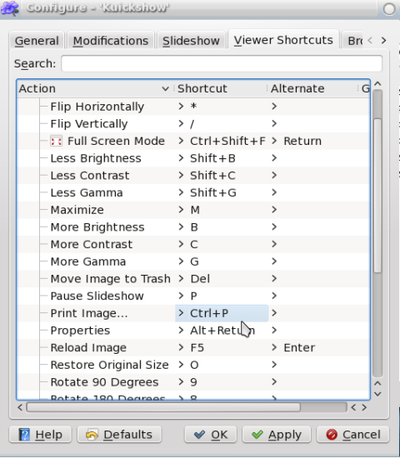Expand shortcut arrow for Flip Horizontally

click(x=181, y=107)
